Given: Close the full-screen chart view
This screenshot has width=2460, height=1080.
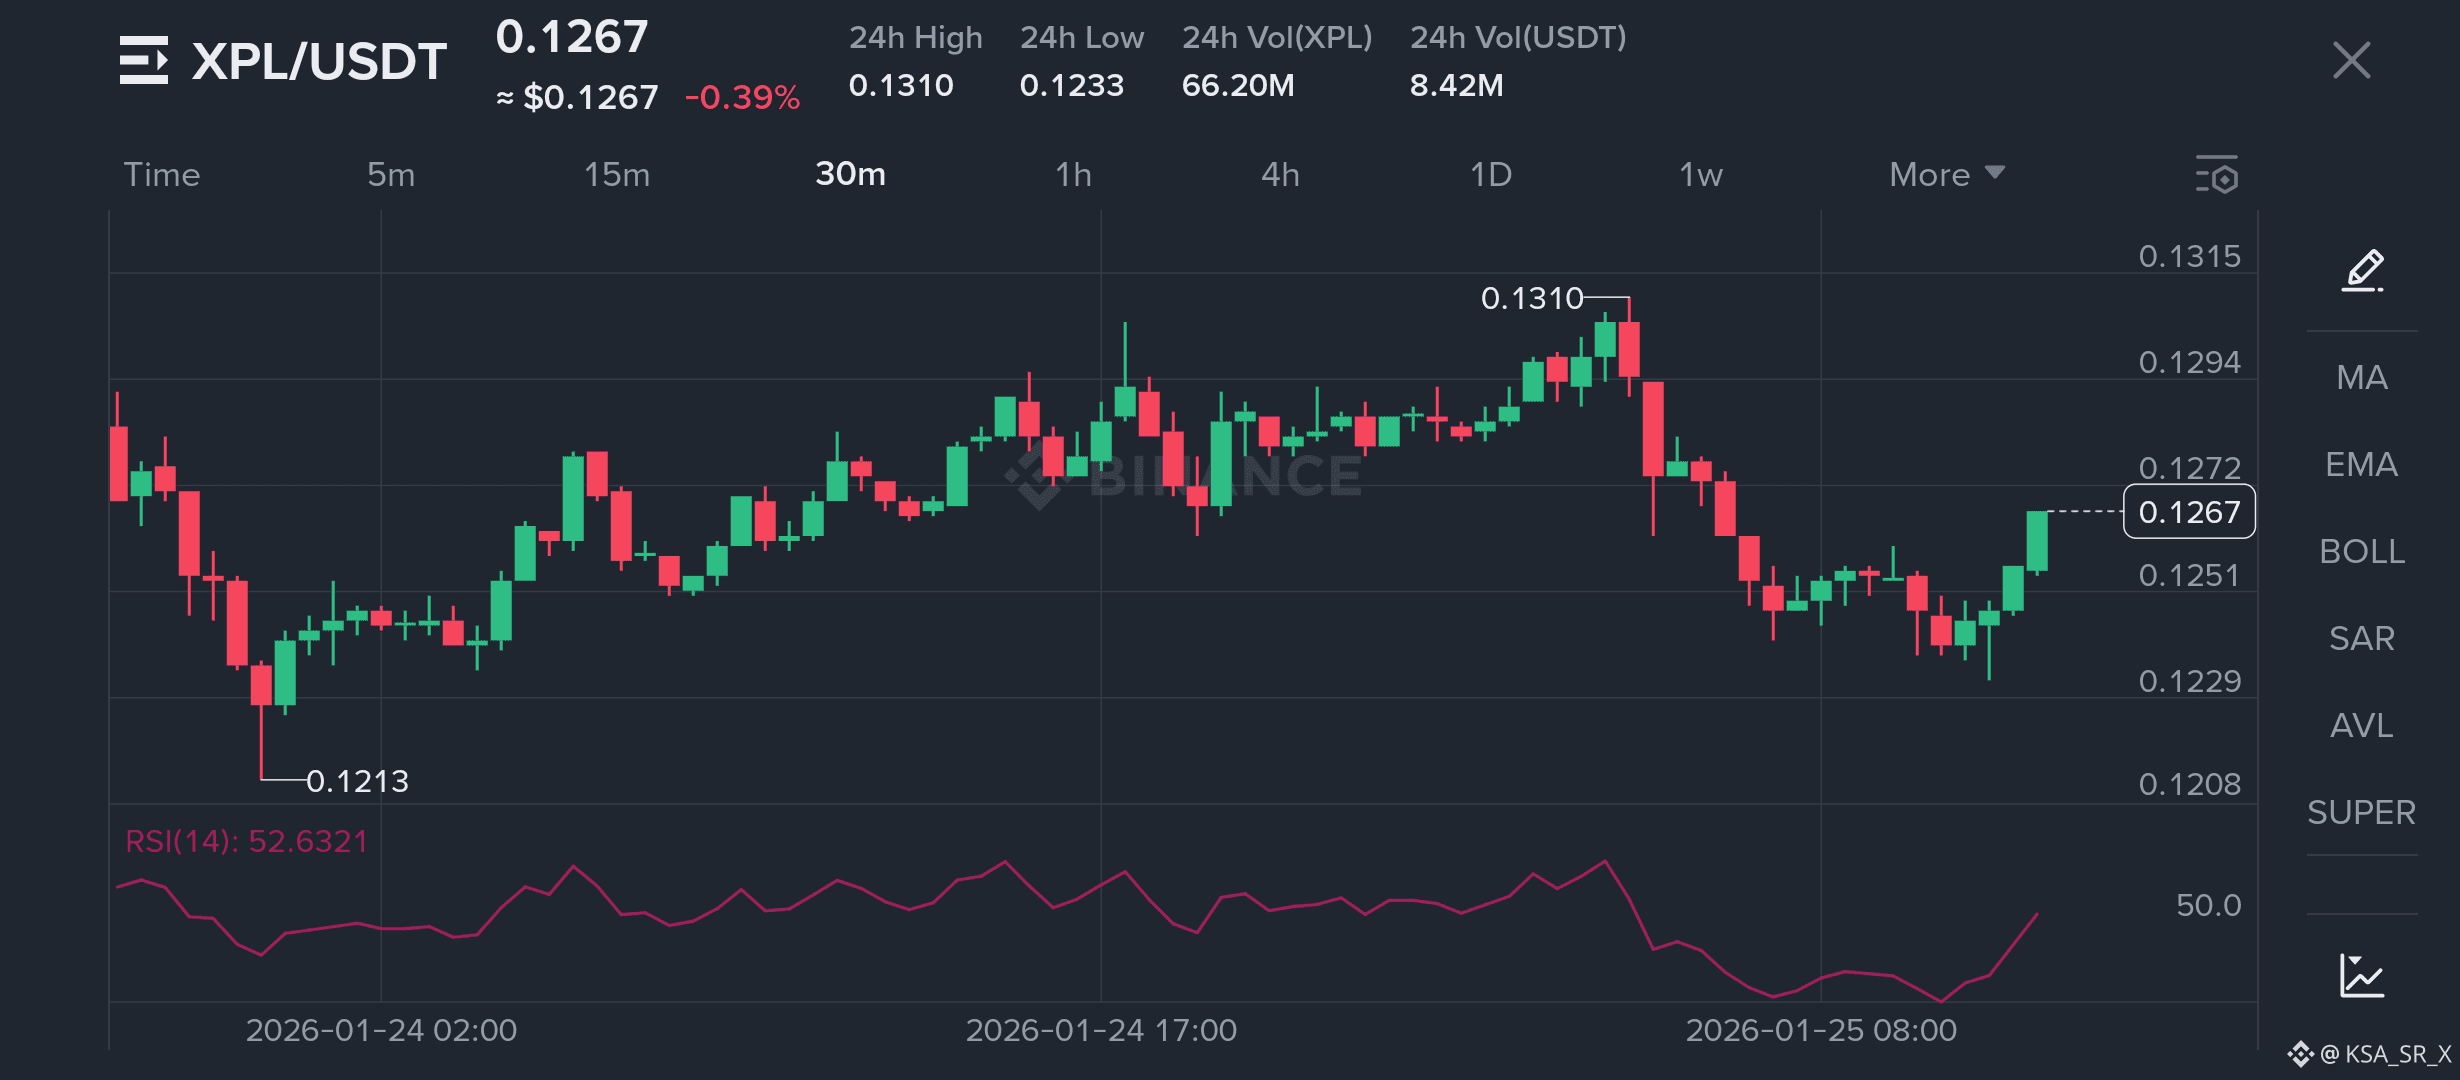Looking at the screenshot, I should (2351, 60).
